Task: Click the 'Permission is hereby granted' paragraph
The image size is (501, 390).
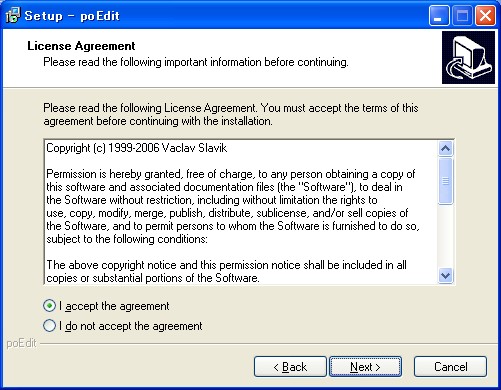Action: (x=233, y=207)
